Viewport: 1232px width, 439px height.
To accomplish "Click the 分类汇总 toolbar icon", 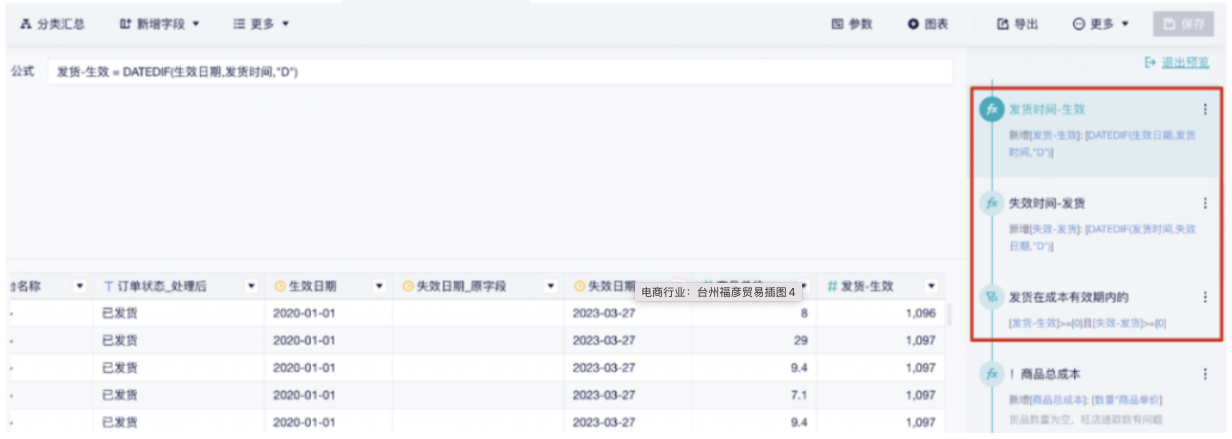I will [26, 23].
